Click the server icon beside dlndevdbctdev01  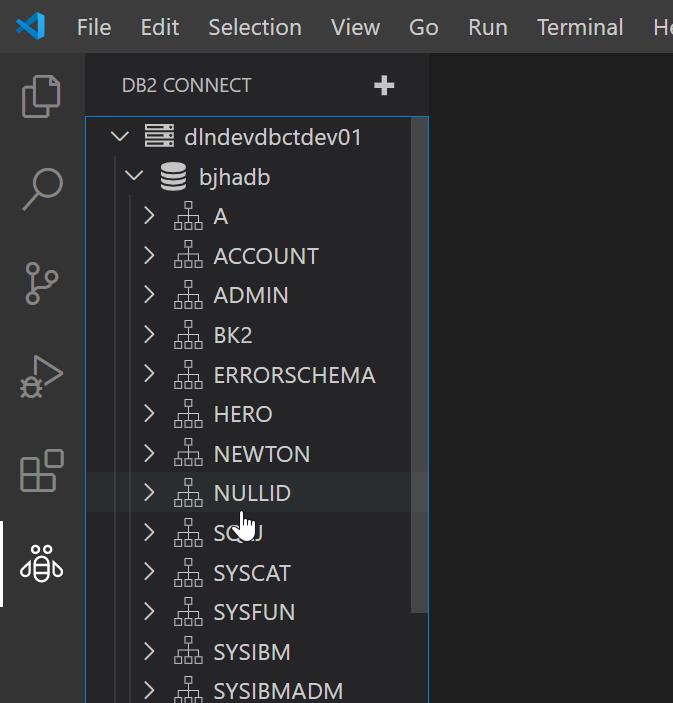tap(159, 136)
